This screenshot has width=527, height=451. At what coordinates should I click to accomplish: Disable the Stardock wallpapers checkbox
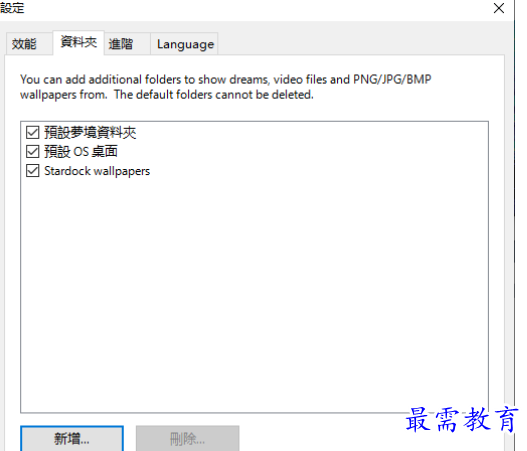tap(33, 171)
